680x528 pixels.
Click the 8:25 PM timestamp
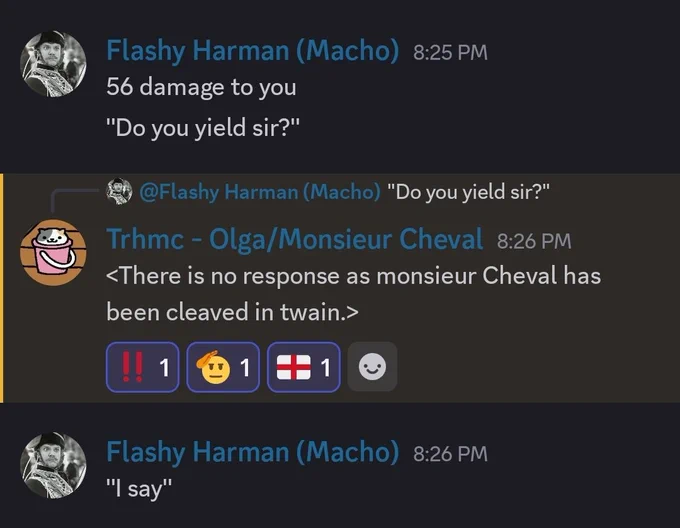(x=450, y=52)
